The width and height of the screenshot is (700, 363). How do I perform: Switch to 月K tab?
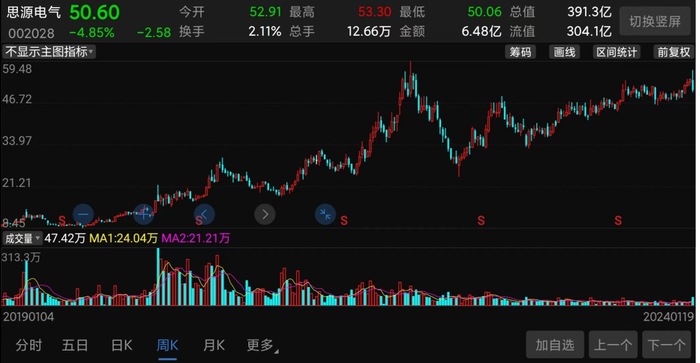214,345
